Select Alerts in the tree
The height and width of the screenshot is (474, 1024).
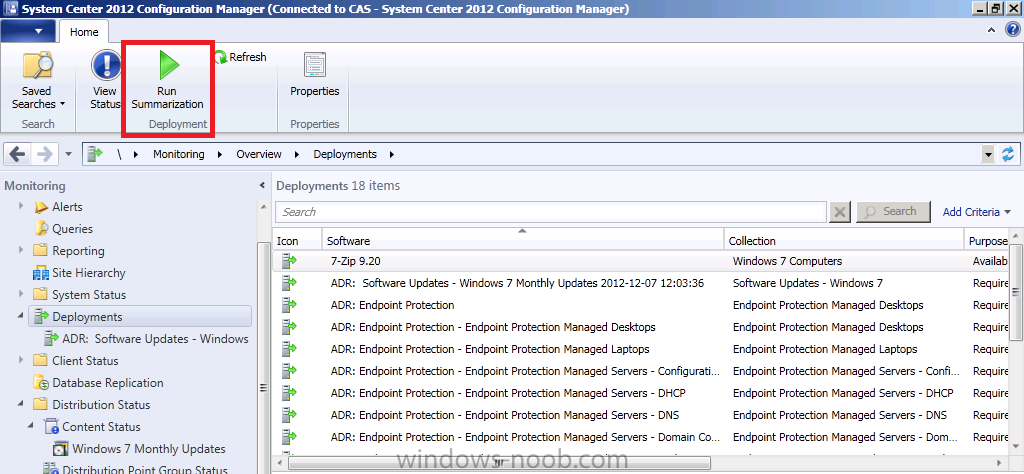point(67,207)
